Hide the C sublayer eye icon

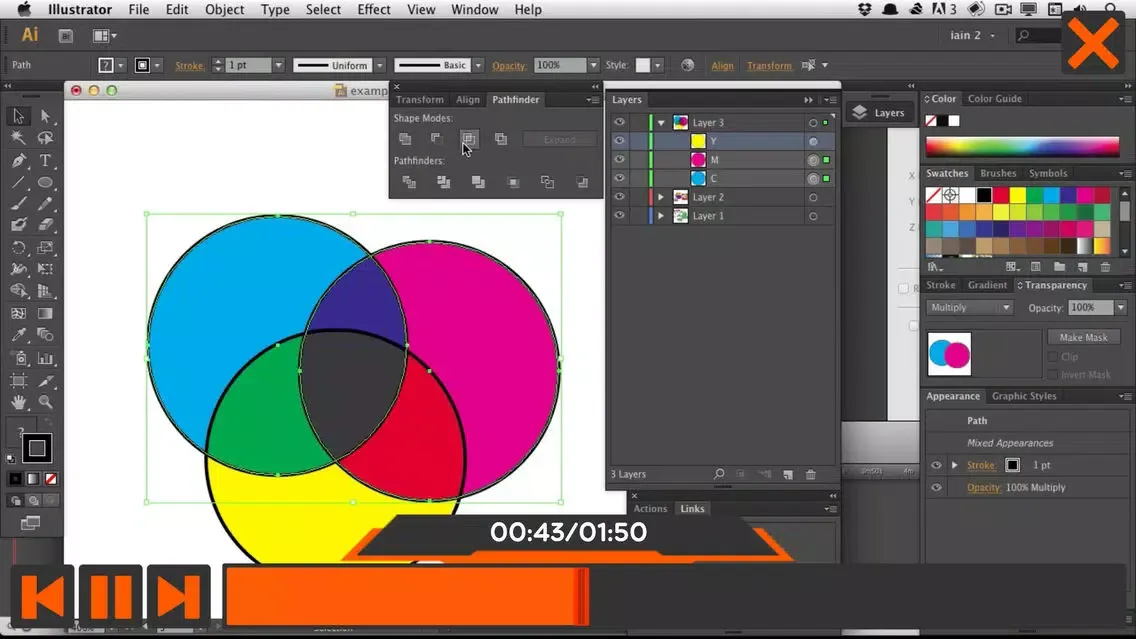pyautogui.click(x=619, y=178)
